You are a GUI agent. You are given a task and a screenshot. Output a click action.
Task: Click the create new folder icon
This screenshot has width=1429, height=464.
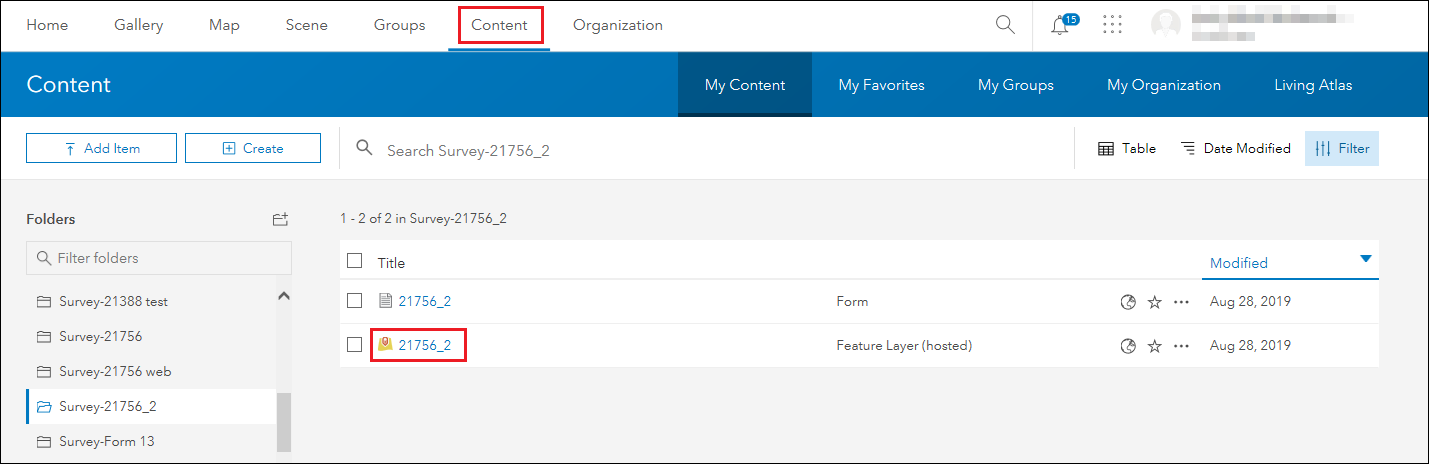280,219
